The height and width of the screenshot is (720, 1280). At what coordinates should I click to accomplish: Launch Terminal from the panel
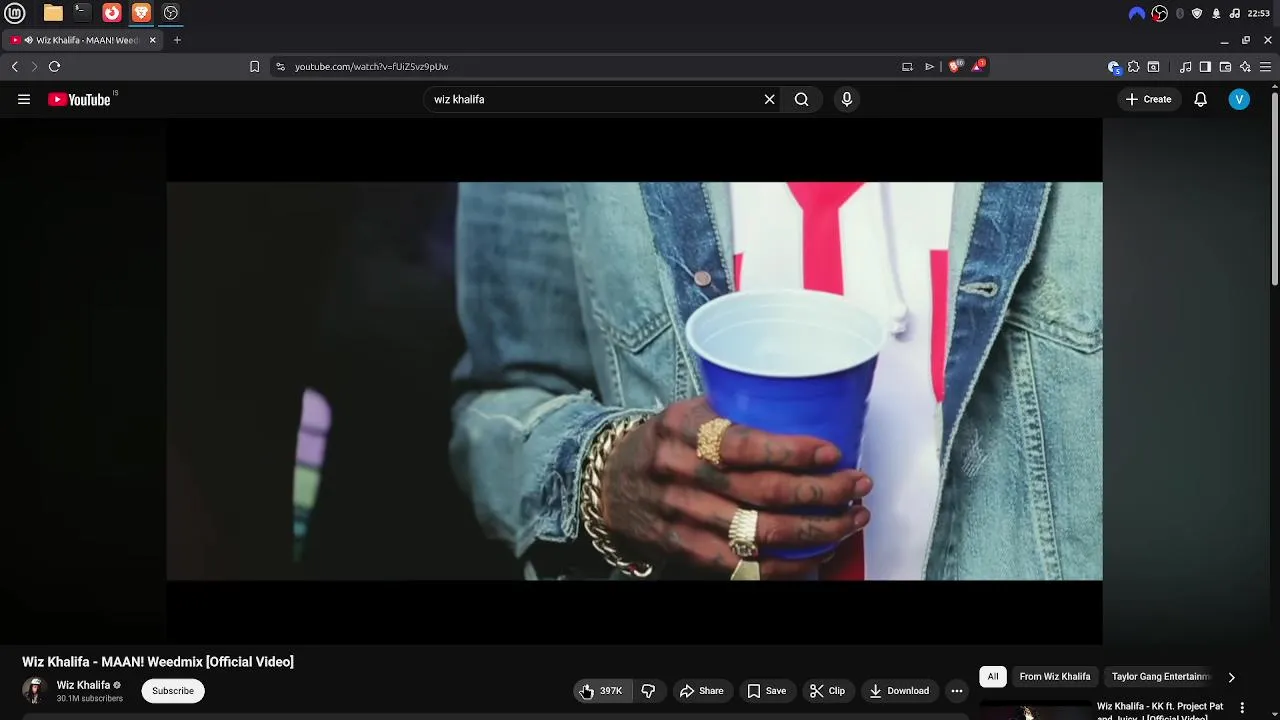tap(82, 13)
